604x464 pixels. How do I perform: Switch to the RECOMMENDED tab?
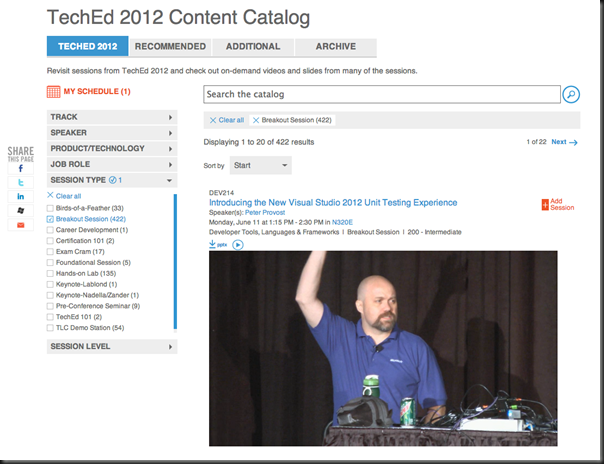pos(170,47)
